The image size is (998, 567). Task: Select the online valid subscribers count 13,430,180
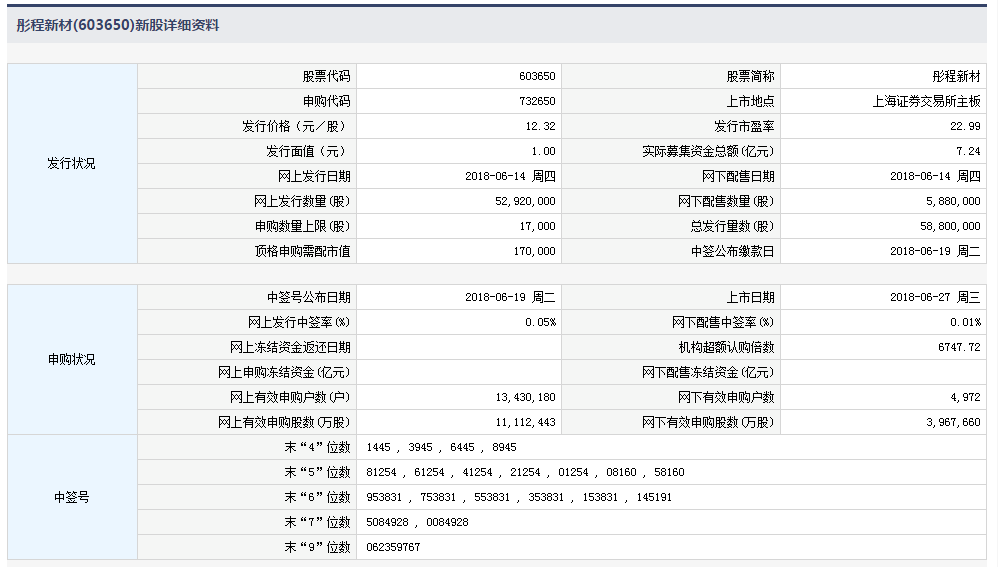pyautogui.click(x=524, y=398)
